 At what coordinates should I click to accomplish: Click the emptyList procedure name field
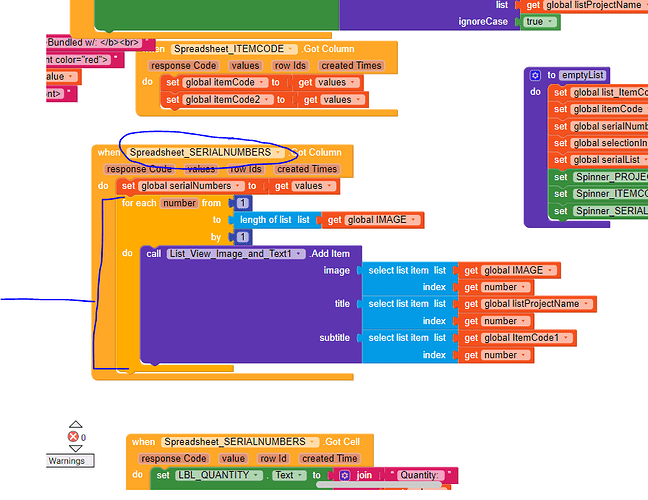[583, 75]
